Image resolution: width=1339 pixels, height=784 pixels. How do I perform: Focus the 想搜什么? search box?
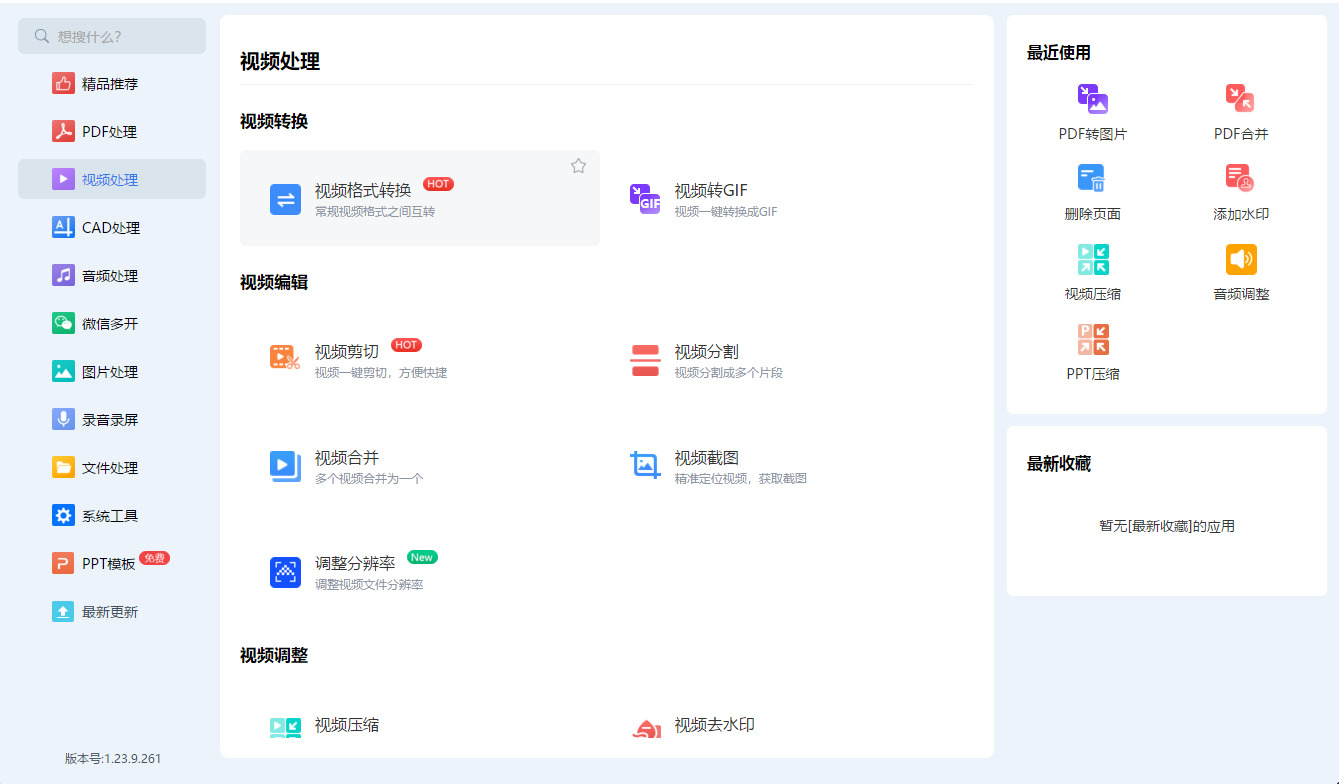point(112,36)
